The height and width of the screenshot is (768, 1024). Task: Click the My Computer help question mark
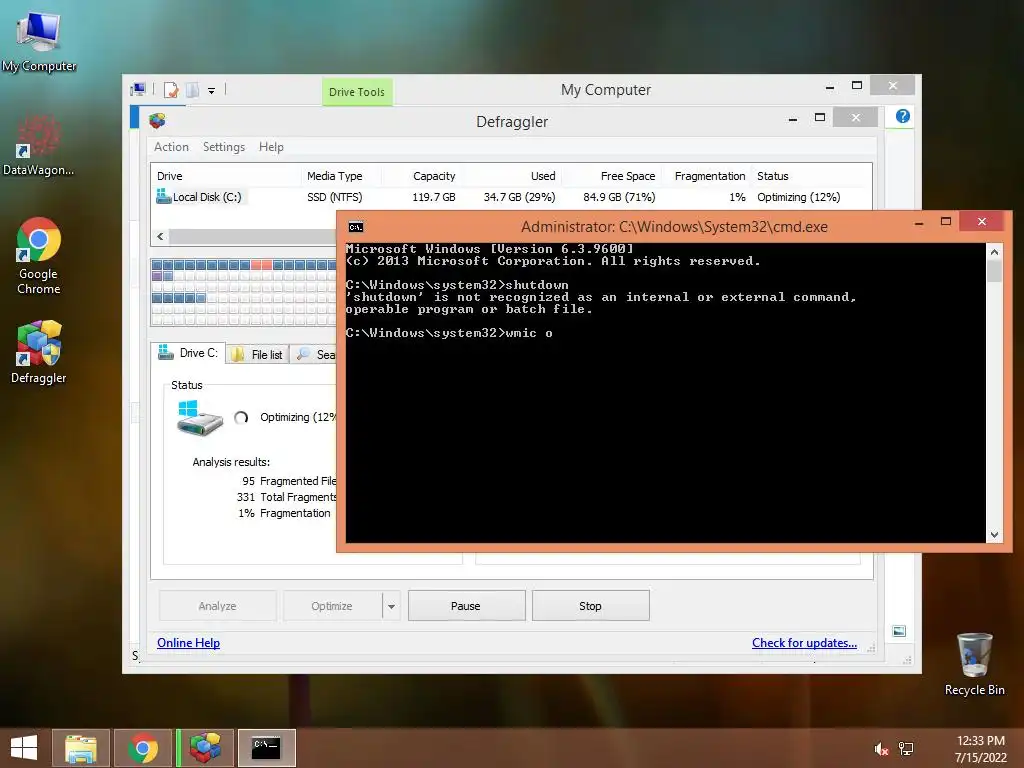coord(903,116)
